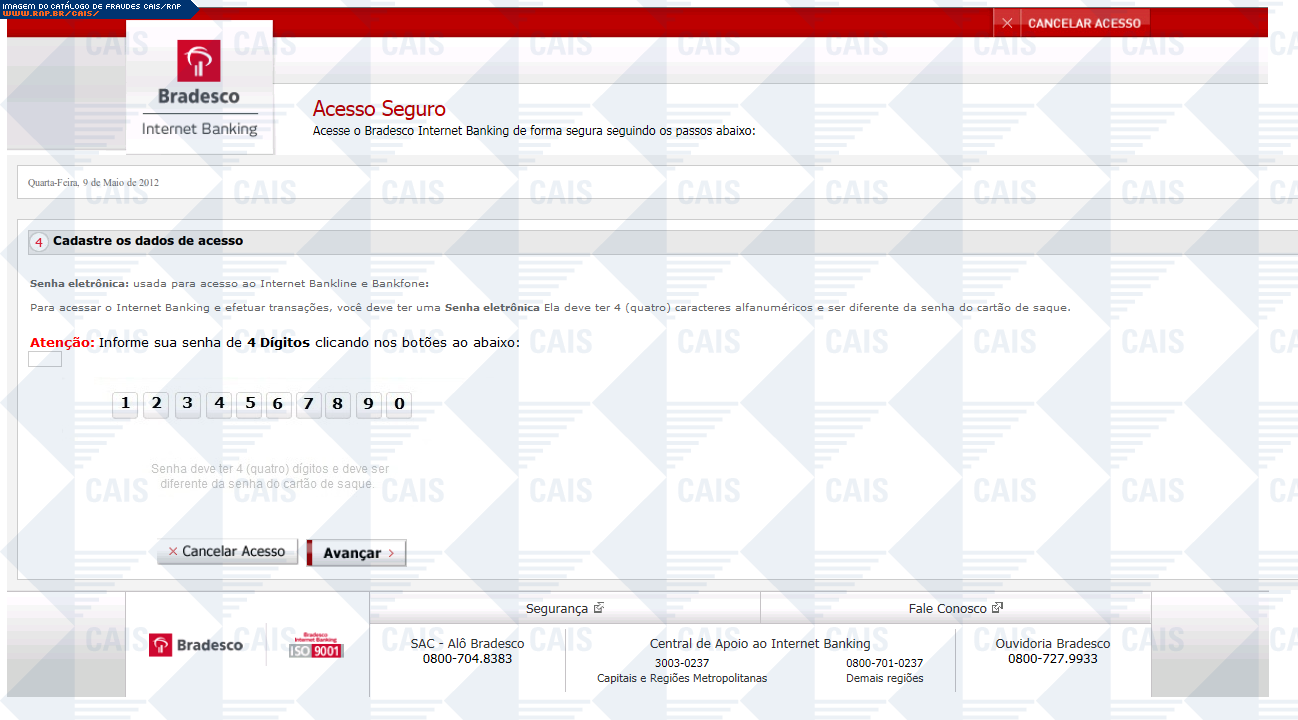Focus the 4-digit password input box
This screenshot has height=720, width=1298.
point(45,359)
